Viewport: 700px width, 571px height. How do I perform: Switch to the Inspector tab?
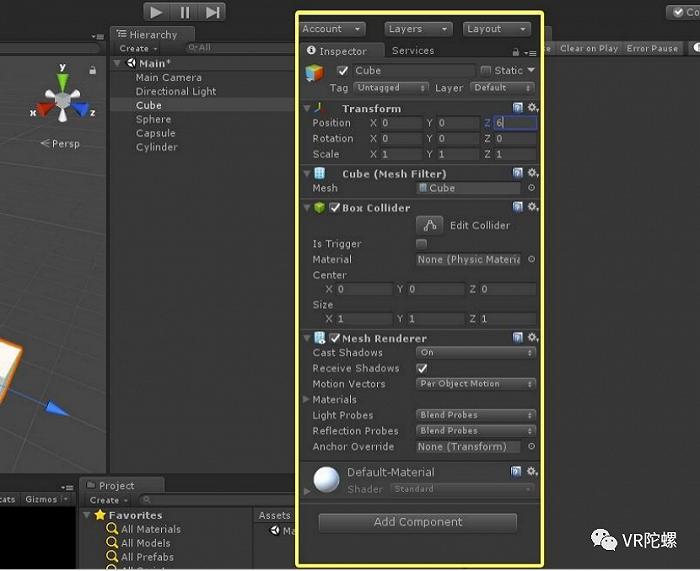tap(342, 50)
